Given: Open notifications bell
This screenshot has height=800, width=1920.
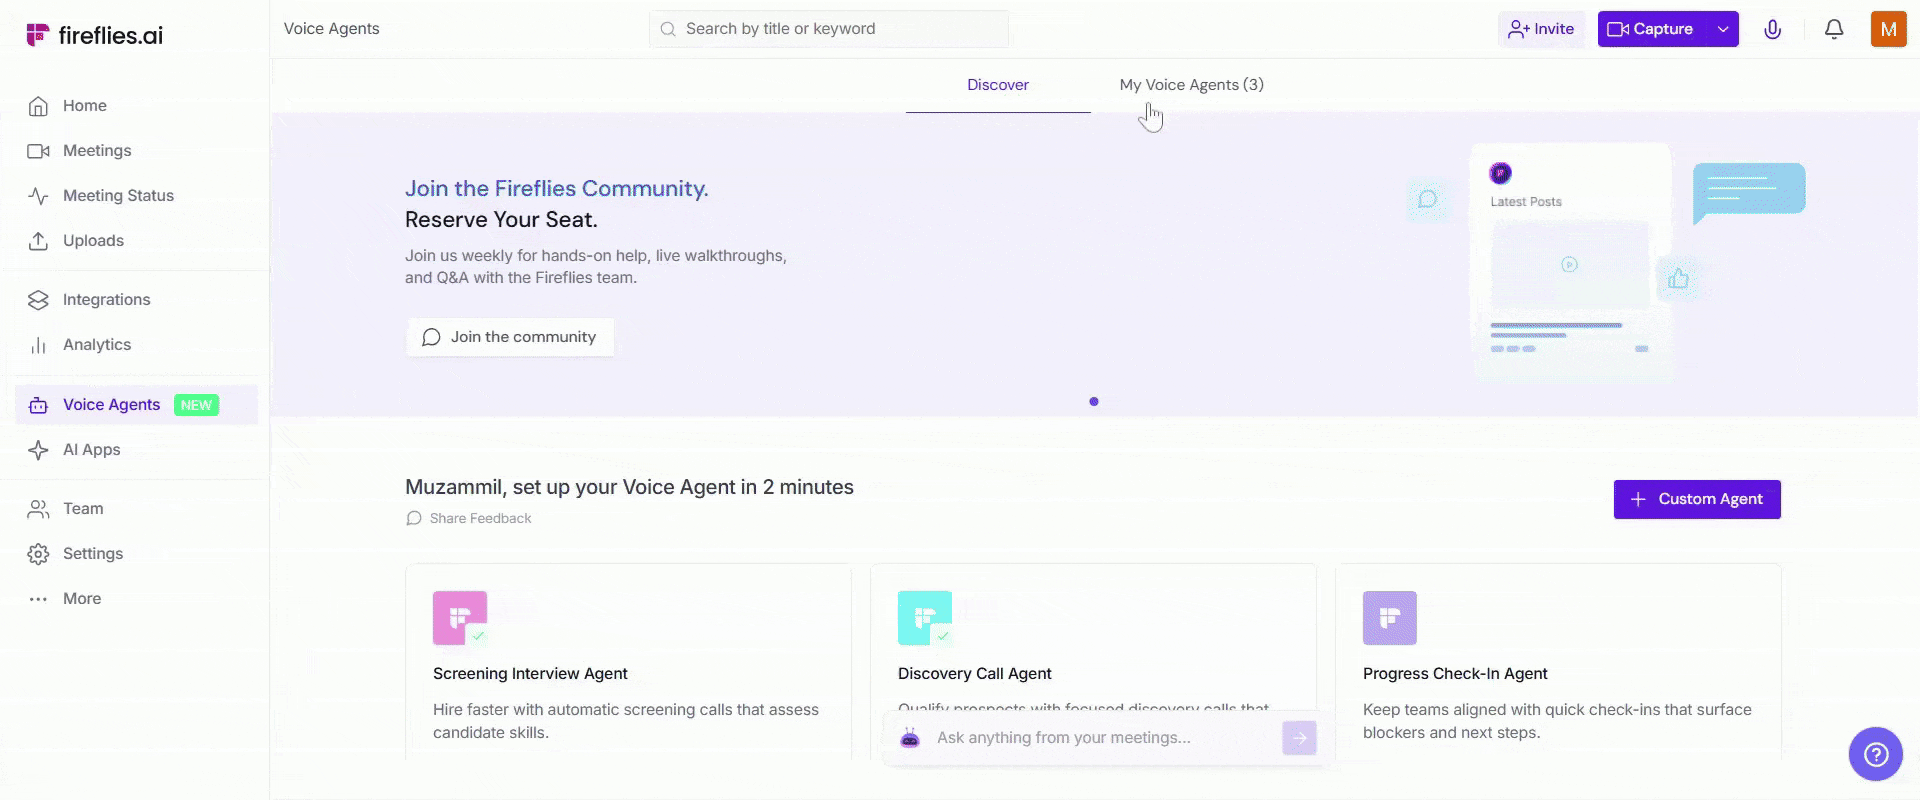Looking at the screenshot, I should [1834, 29].
